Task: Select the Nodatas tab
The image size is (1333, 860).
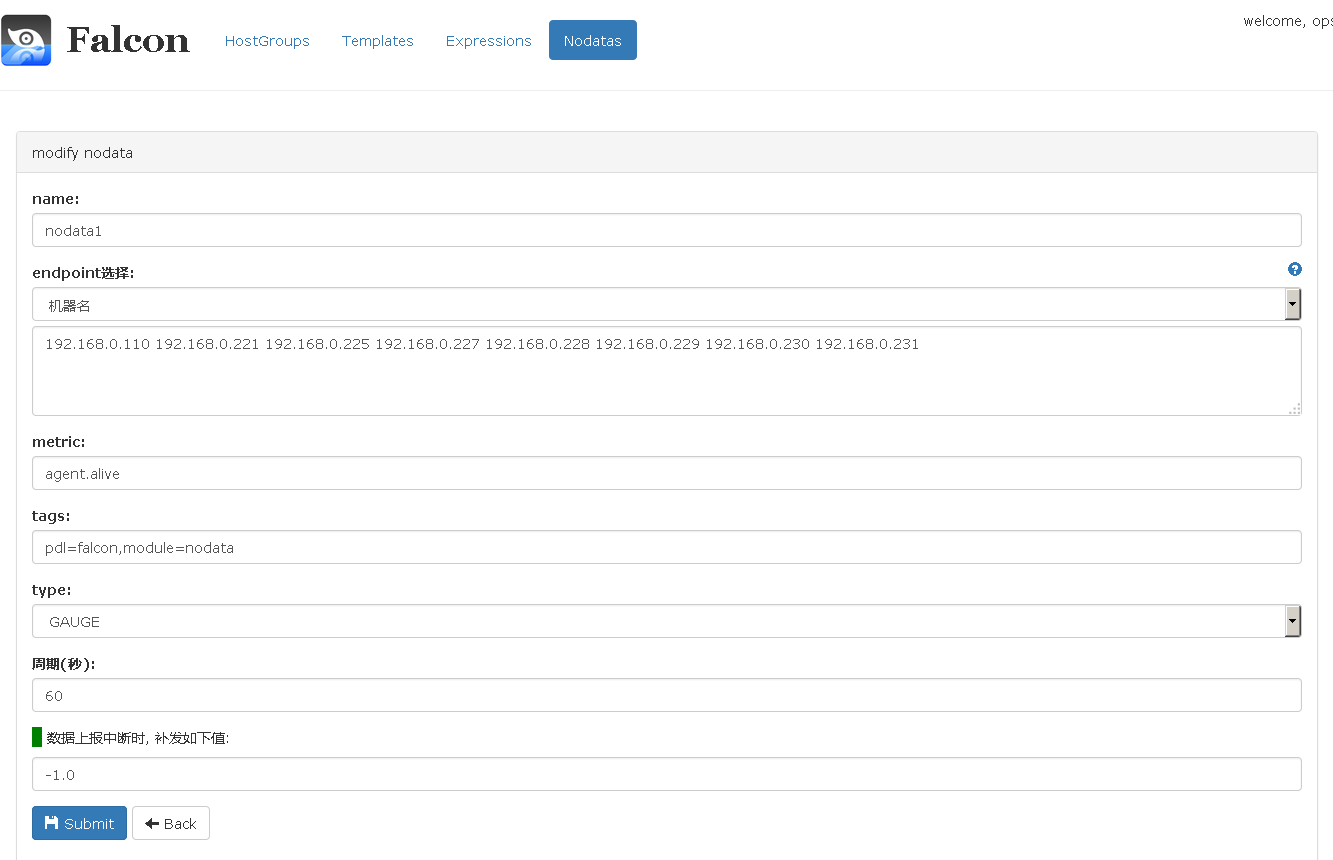Action: (x=593, y=41)
